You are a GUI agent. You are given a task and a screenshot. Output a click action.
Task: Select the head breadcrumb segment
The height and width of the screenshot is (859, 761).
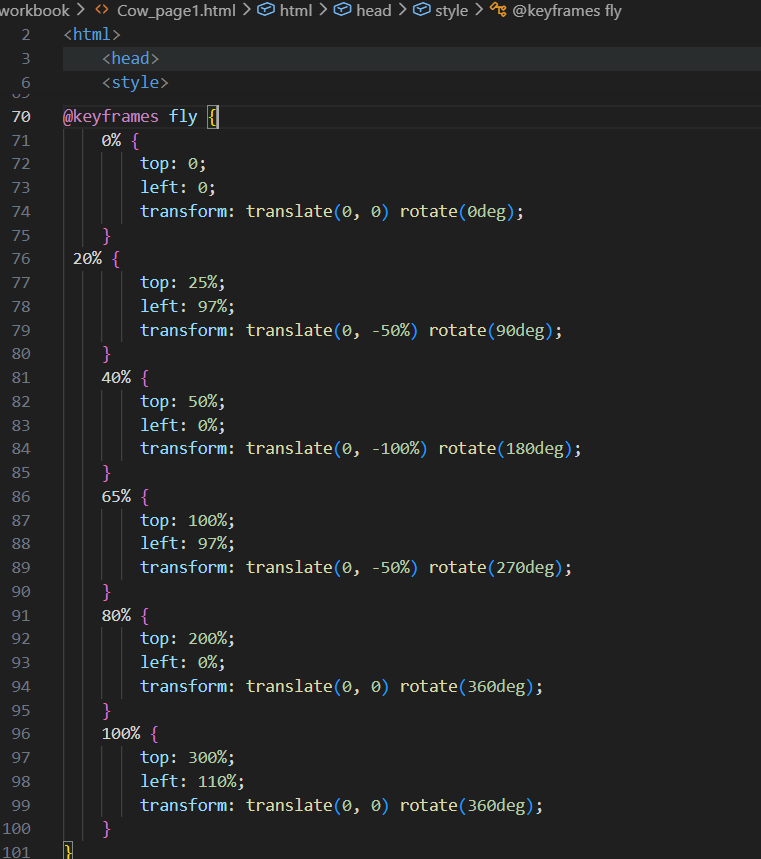(x=374, y=10)
